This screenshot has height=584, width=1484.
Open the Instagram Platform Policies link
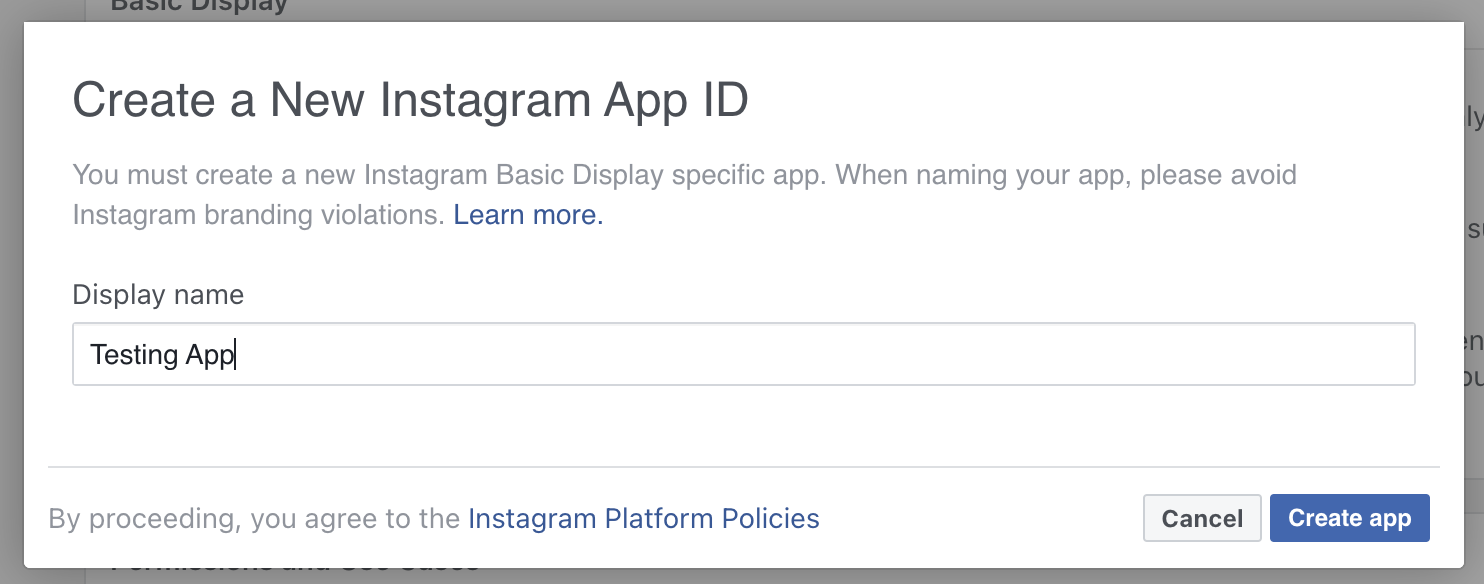[644, 518]
